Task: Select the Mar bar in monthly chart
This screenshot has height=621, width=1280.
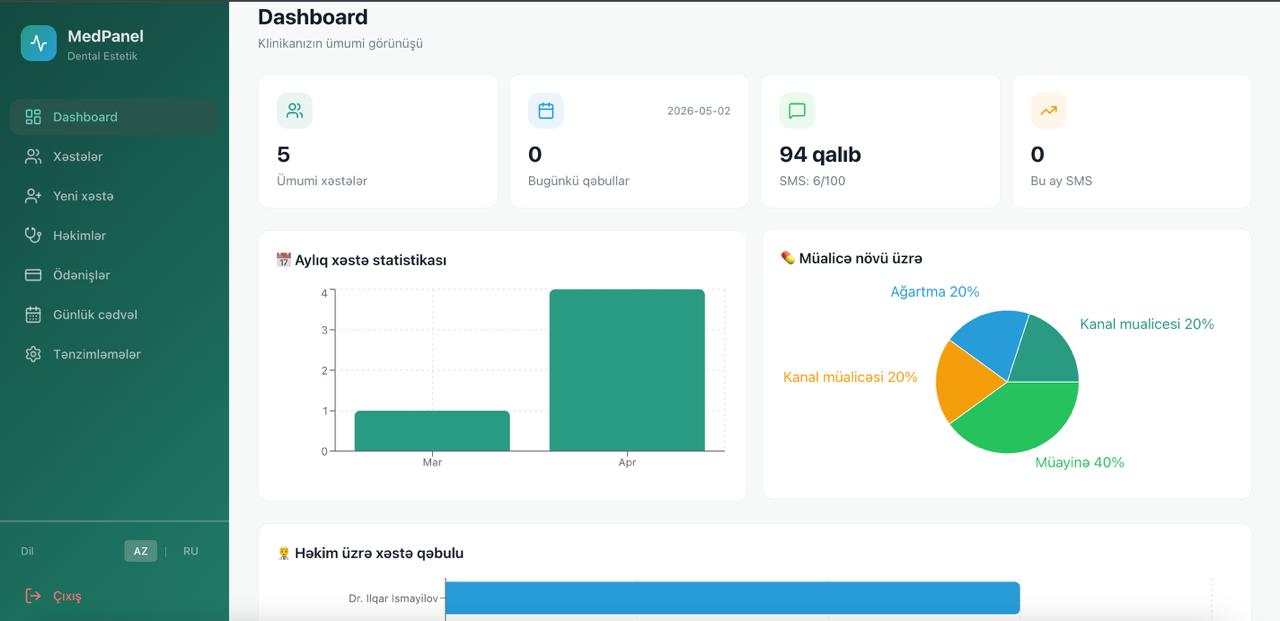Action: coord(432,431)
